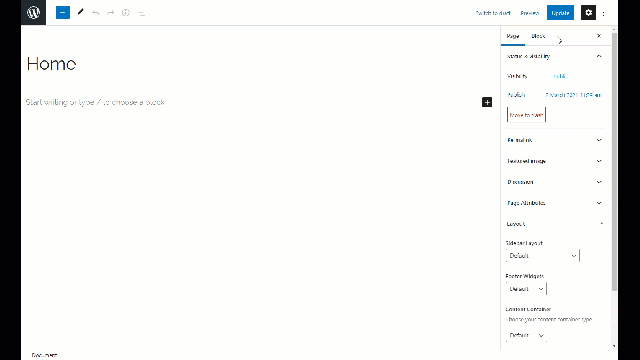The width and height of the screenshot is (640, 360).
Task: Click Switch to draft
Action: click(x=493, y=13)
